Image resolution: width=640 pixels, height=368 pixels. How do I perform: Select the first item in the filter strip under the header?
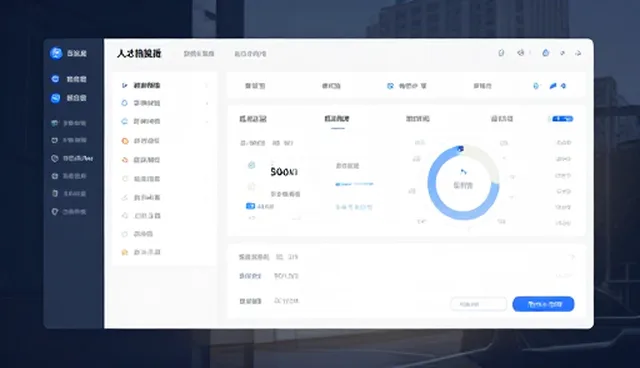pos(255,86)
